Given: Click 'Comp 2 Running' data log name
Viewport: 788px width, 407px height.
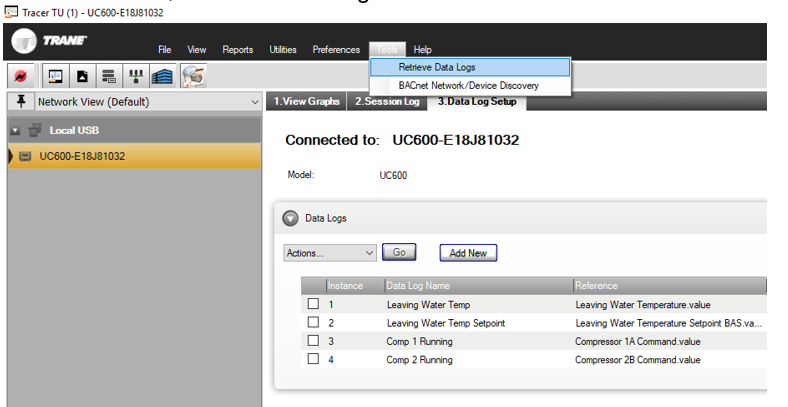Looking at the screenshot, I should click(x=419, y=360).
